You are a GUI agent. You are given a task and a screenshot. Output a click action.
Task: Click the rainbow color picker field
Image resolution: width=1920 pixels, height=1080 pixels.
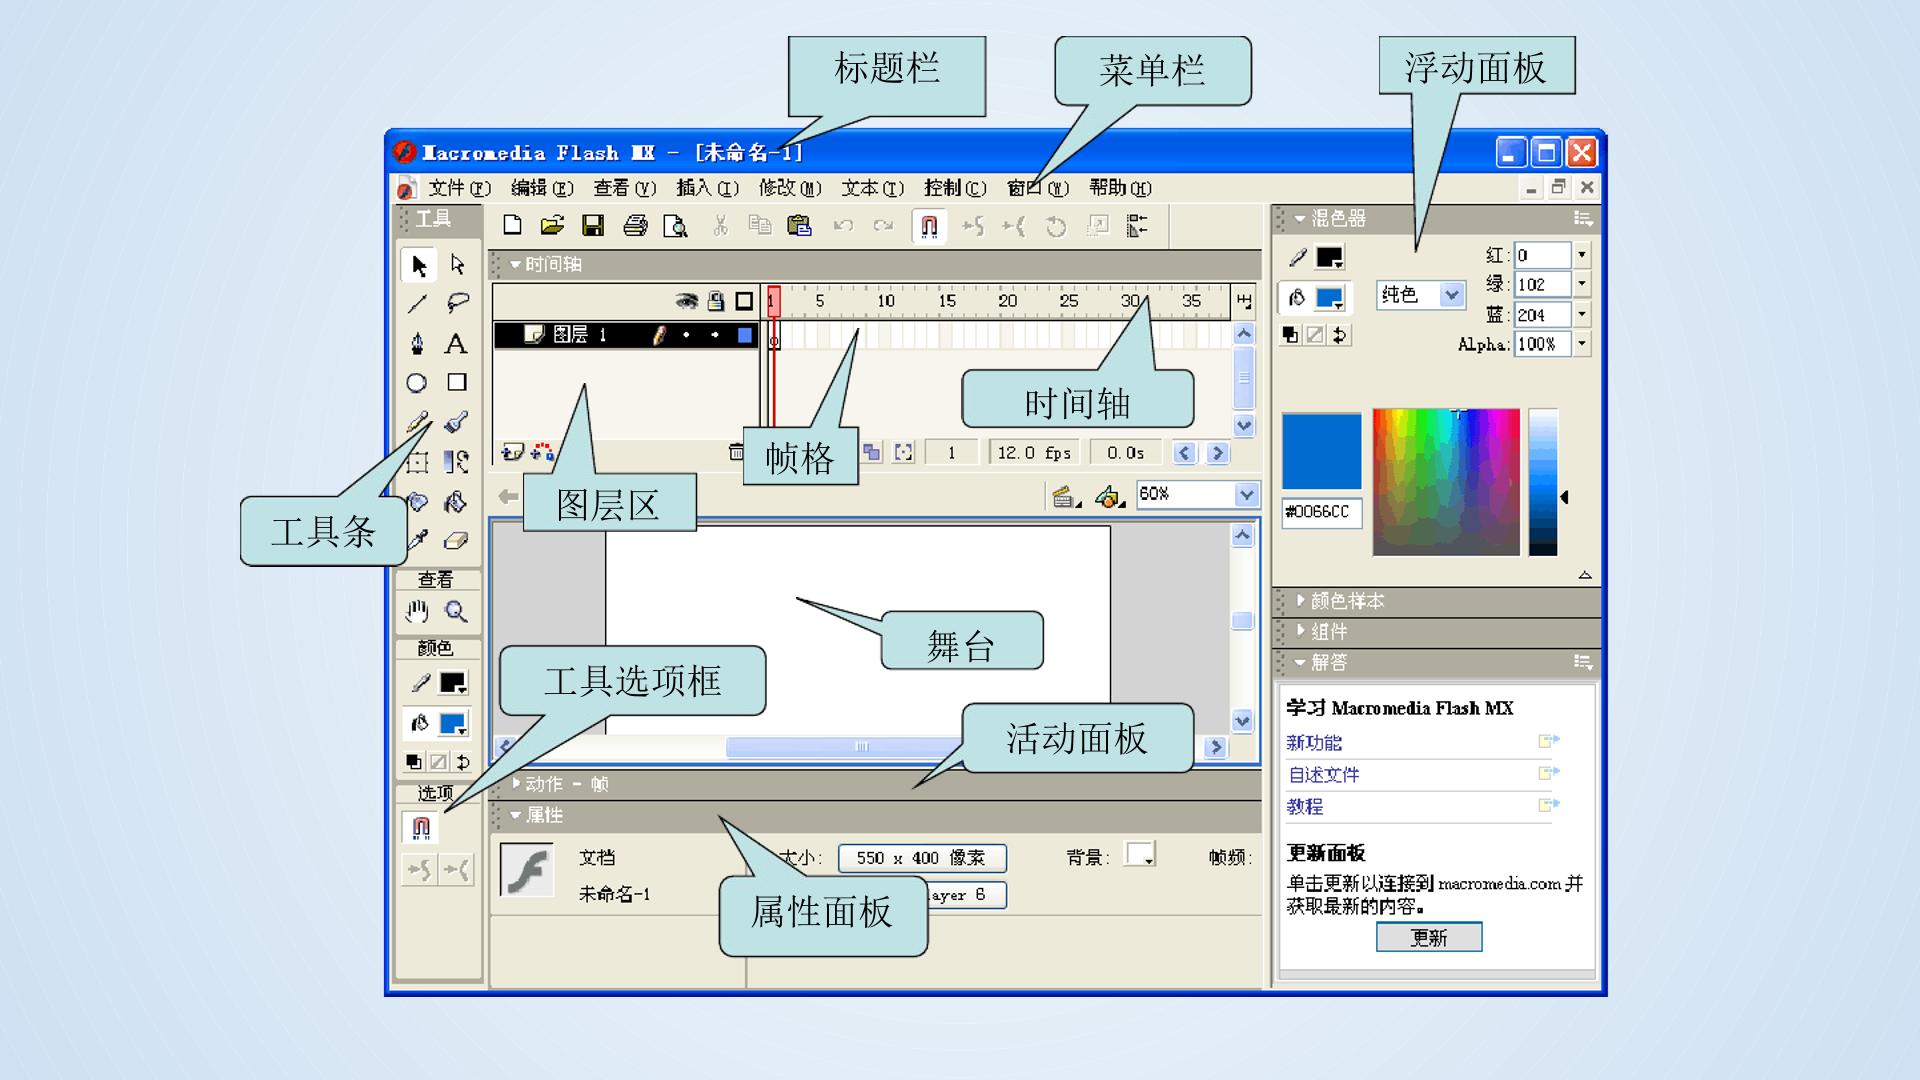pos(1446,482)
